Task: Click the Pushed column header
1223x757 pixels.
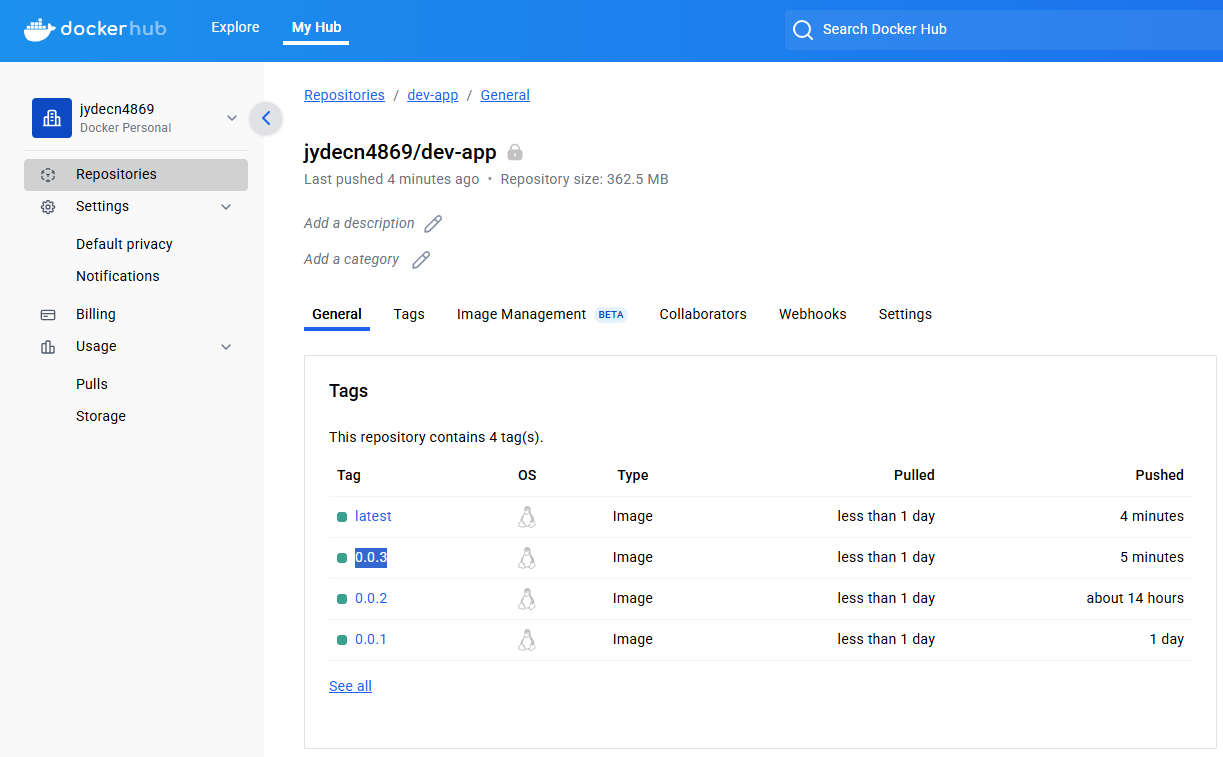Action: click(x=1160, y=475)
